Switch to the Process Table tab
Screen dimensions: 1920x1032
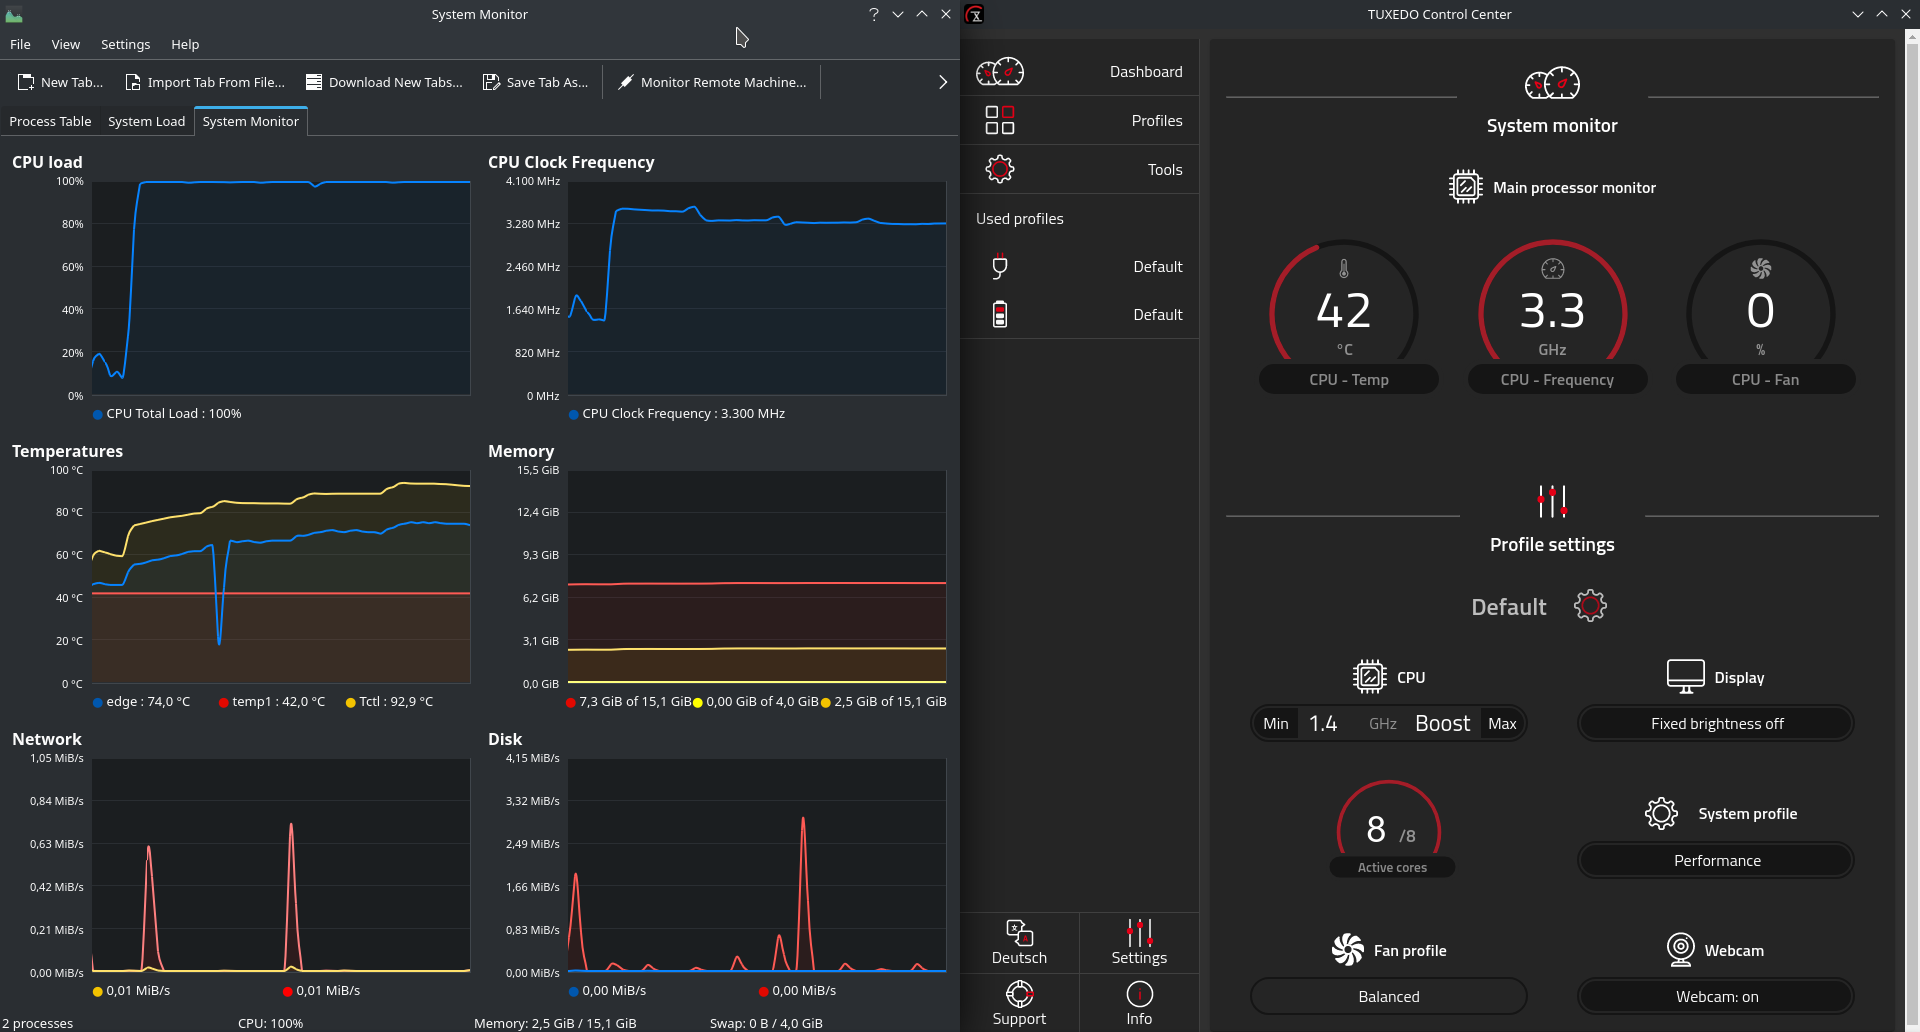point(49,121)
